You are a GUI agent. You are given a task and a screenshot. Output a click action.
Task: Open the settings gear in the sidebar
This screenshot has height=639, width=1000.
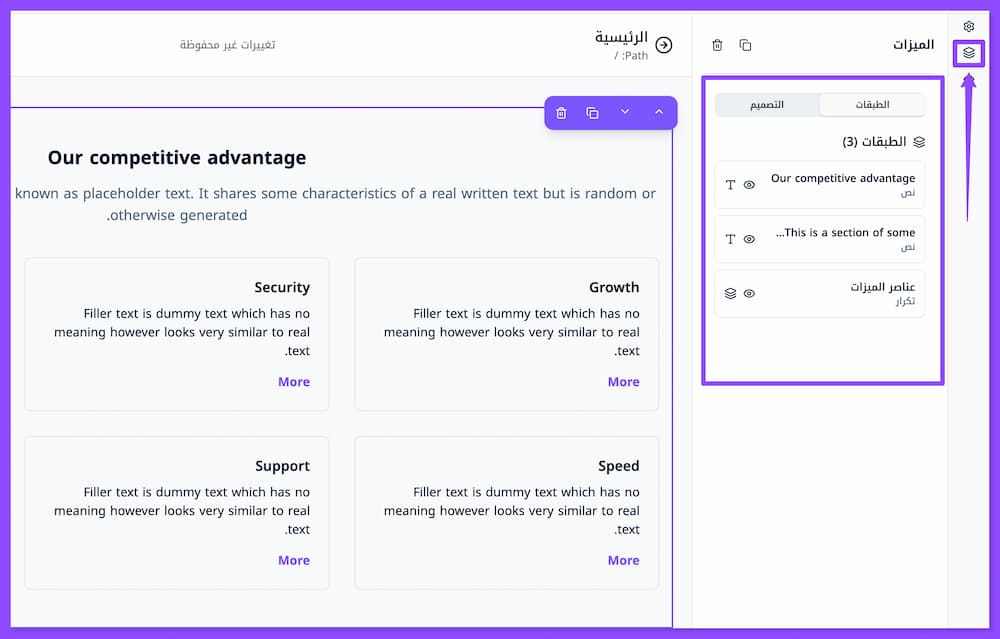(968, 26)
